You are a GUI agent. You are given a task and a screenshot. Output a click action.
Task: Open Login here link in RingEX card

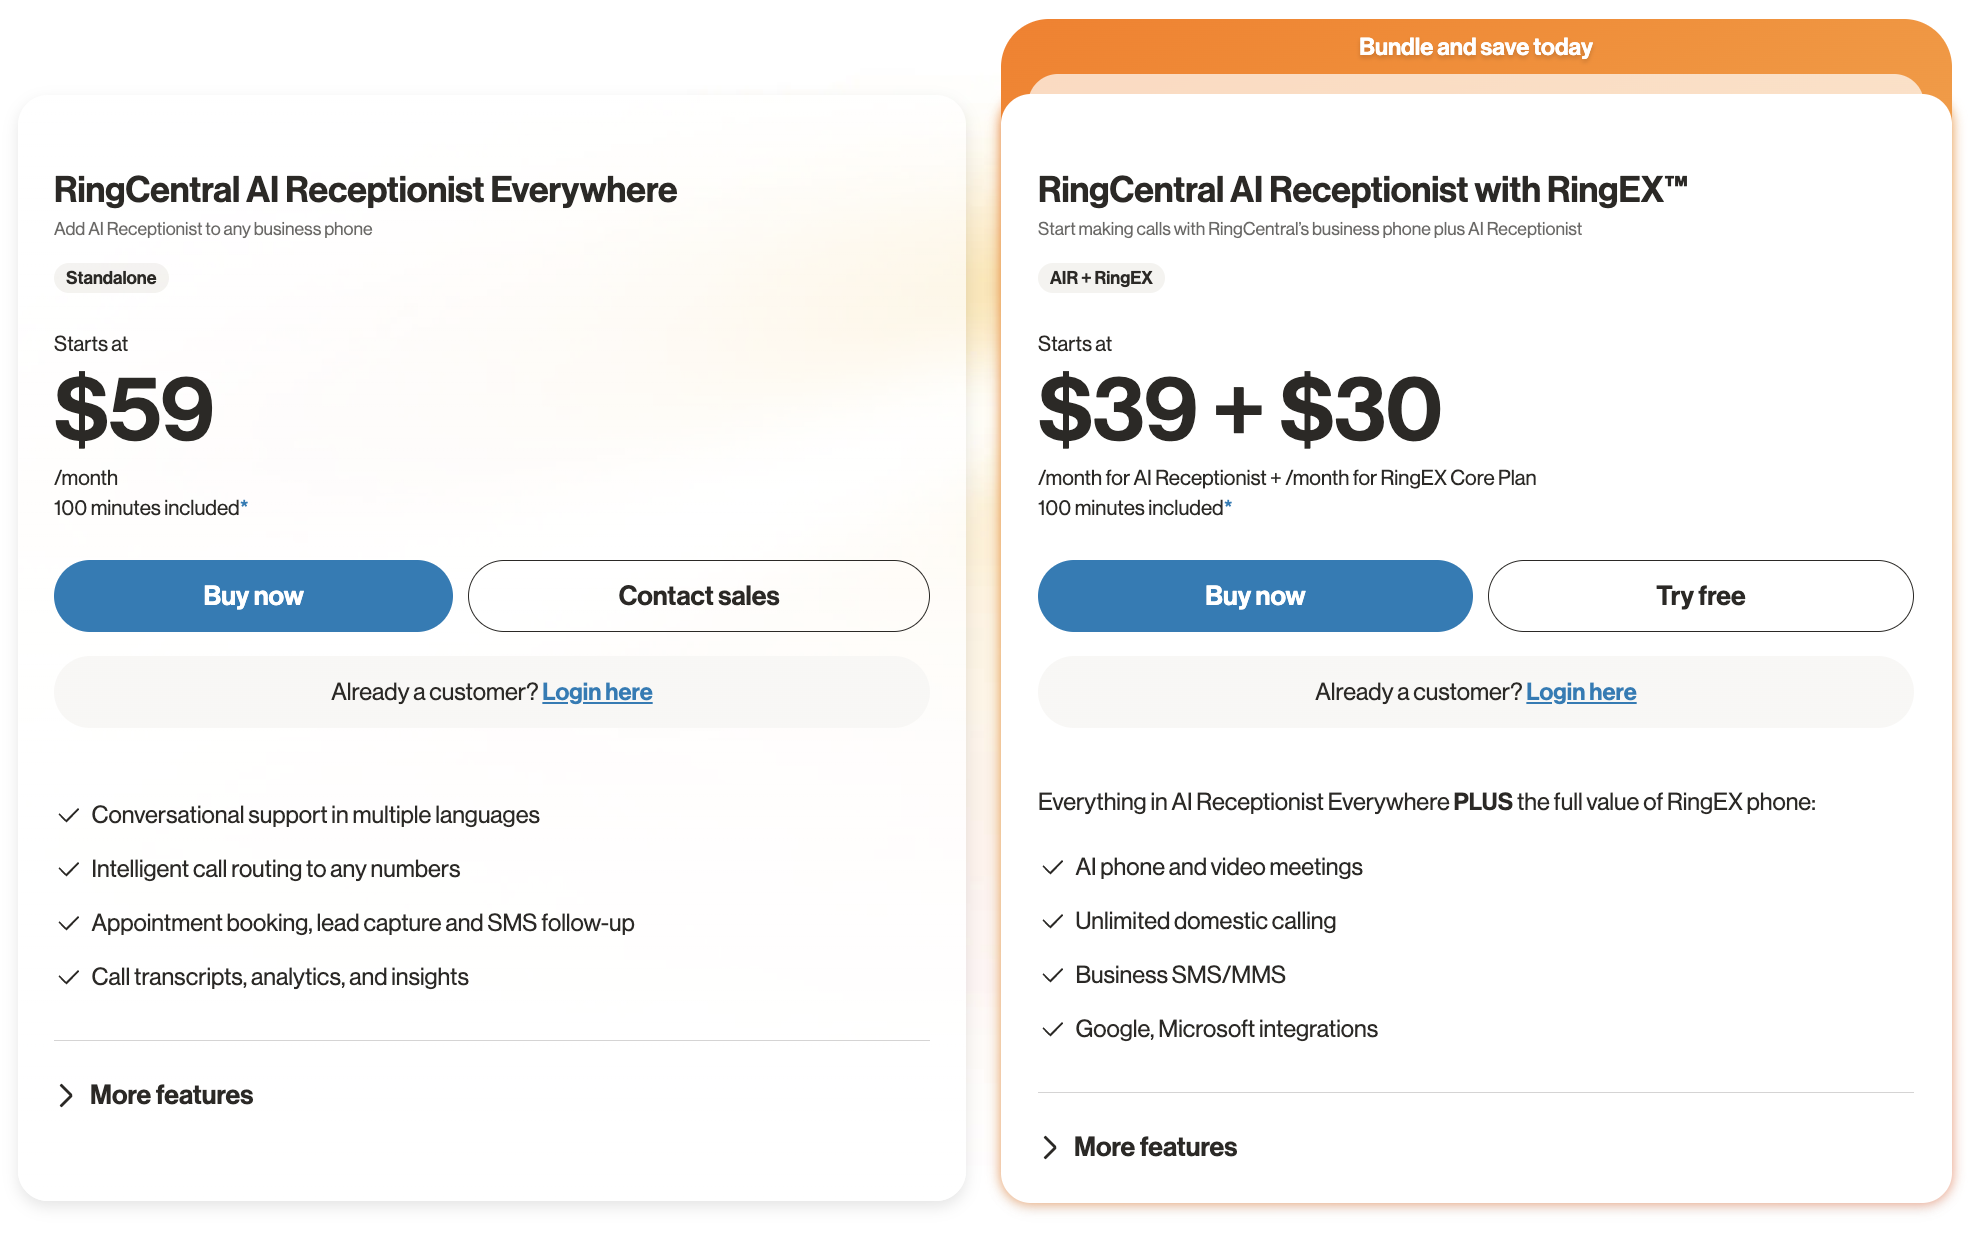pyautogui.click(x=1581, y=692)
